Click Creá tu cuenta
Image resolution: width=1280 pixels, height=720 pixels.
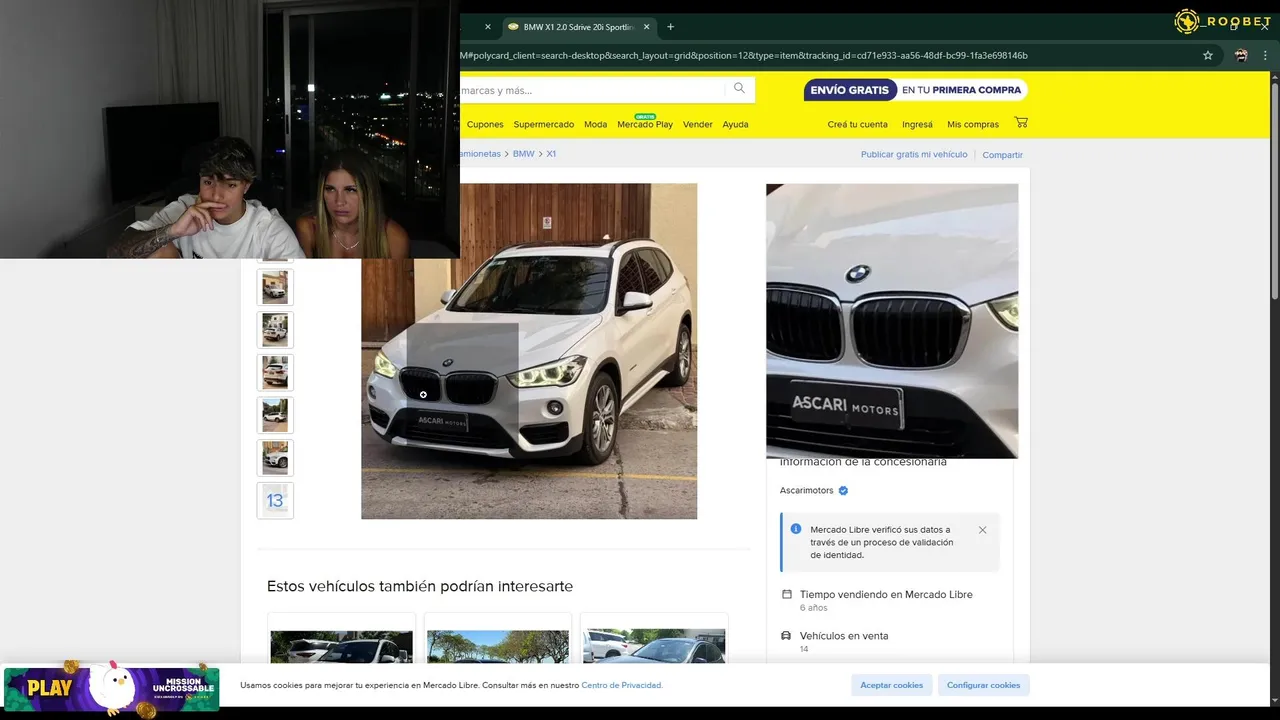coord(857,125)
